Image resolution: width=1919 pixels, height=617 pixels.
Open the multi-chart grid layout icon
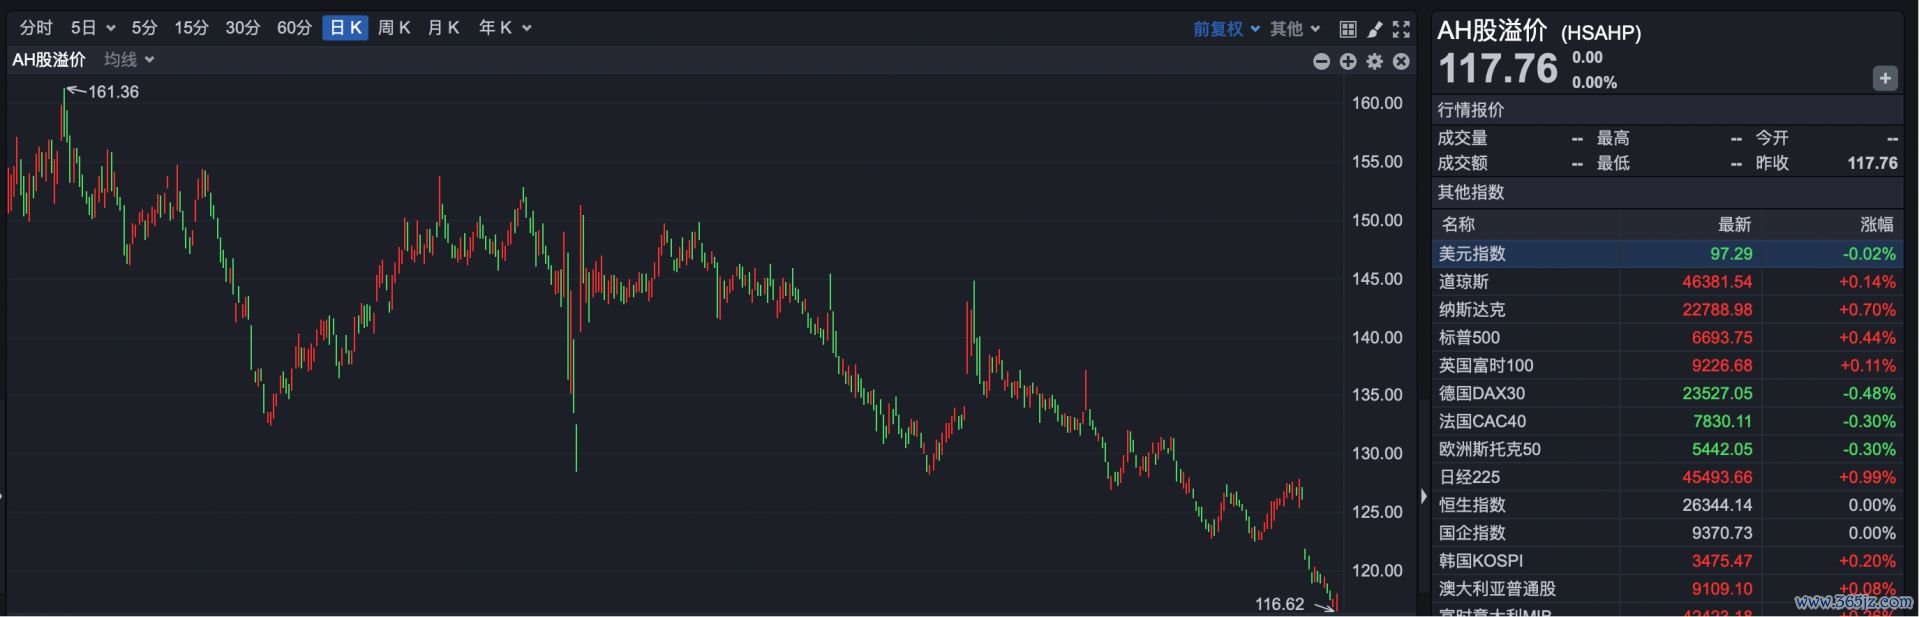(1348, 29)
